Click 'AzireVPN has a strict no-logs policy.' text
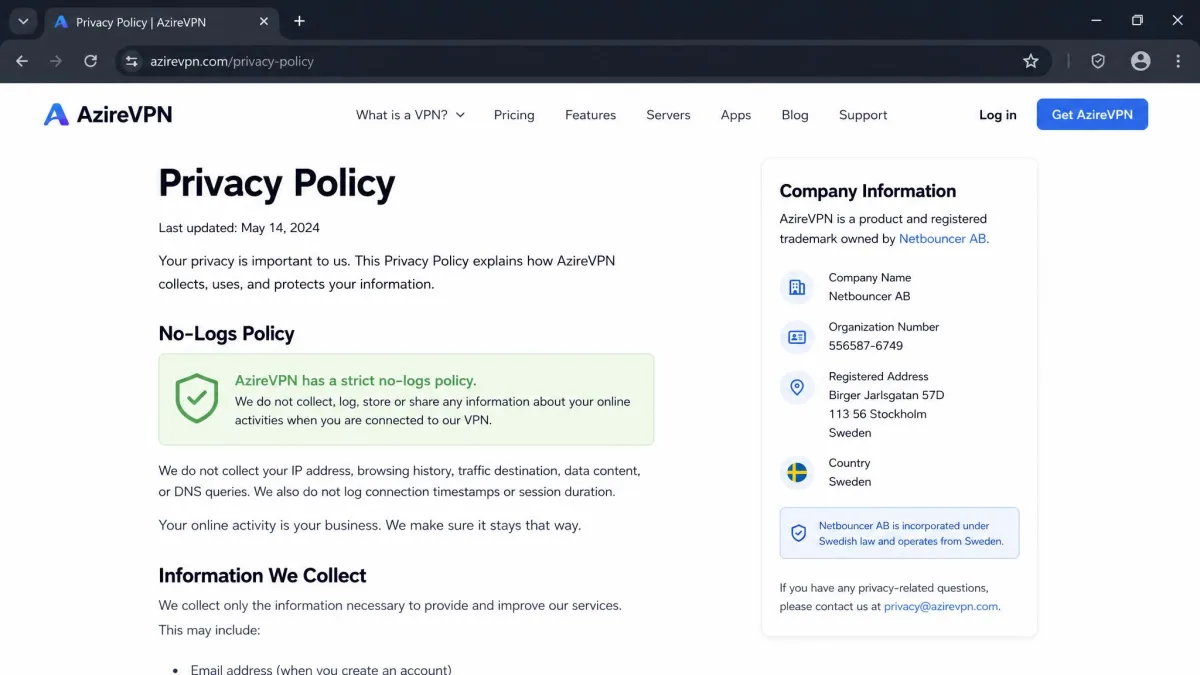The width and height of the screenshot is (1200, 675). click(355, 381)
